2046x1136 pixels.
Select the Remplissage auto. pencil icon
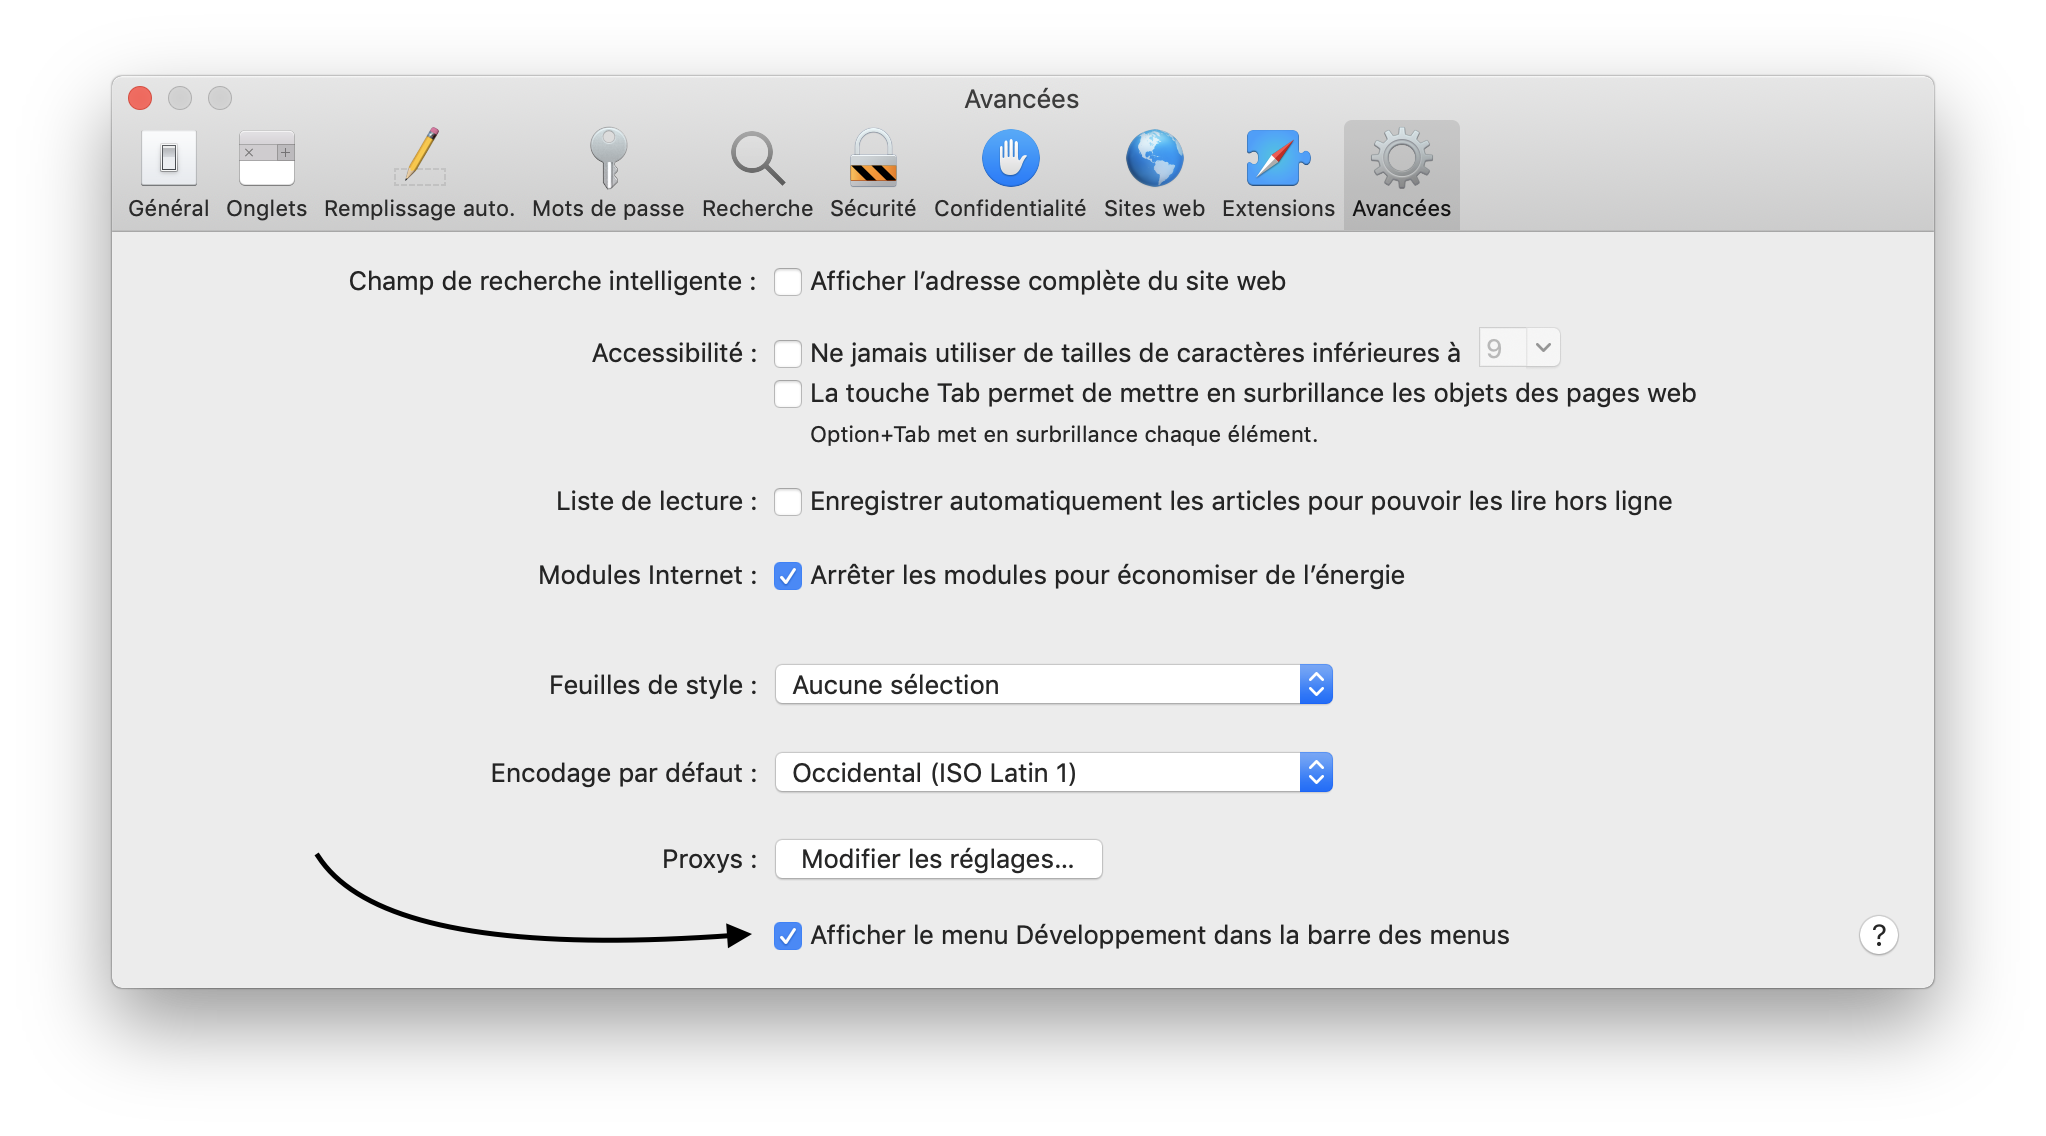tap(420, 160)
